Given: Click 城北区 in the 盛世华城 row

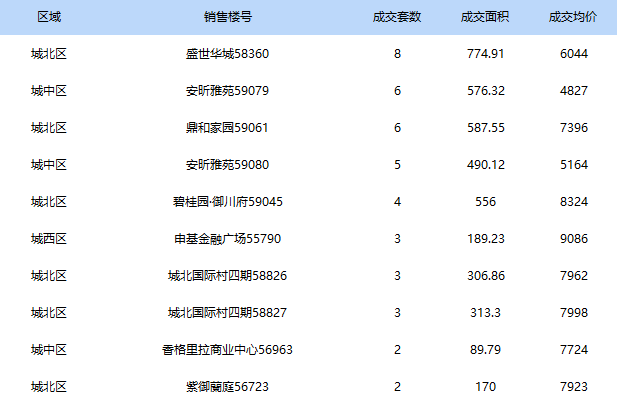Looking at the screenshot, I should 49,54.
